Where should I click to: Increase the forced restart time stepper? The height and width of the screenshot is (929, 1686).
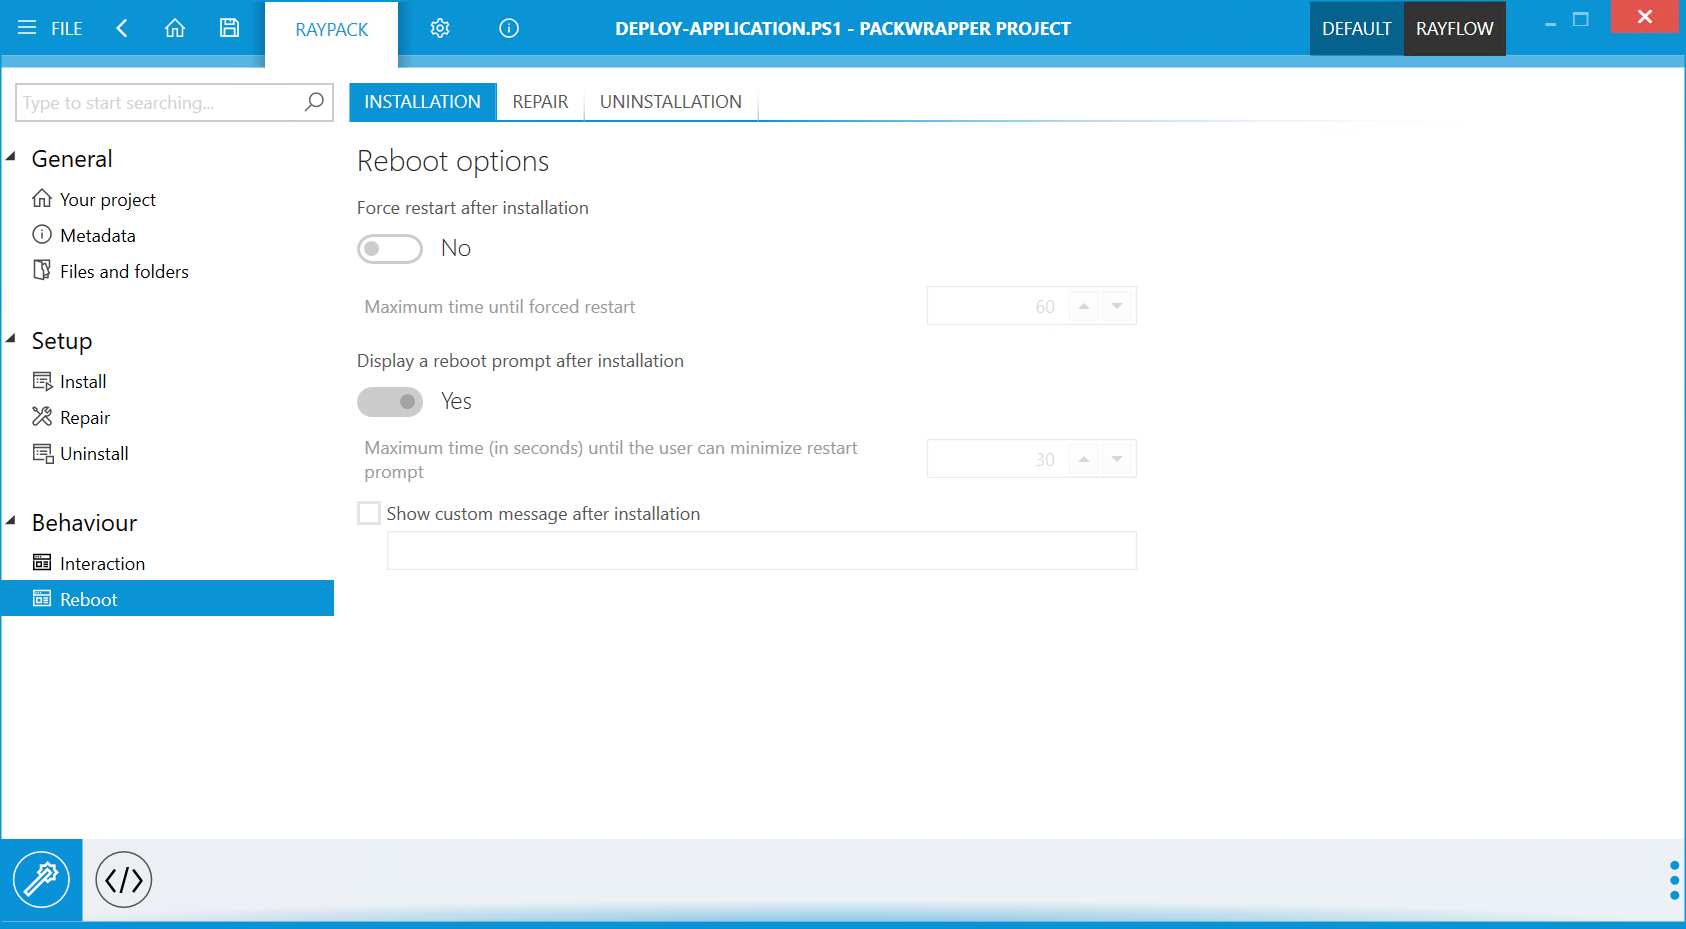click(x=1084, y=306)
